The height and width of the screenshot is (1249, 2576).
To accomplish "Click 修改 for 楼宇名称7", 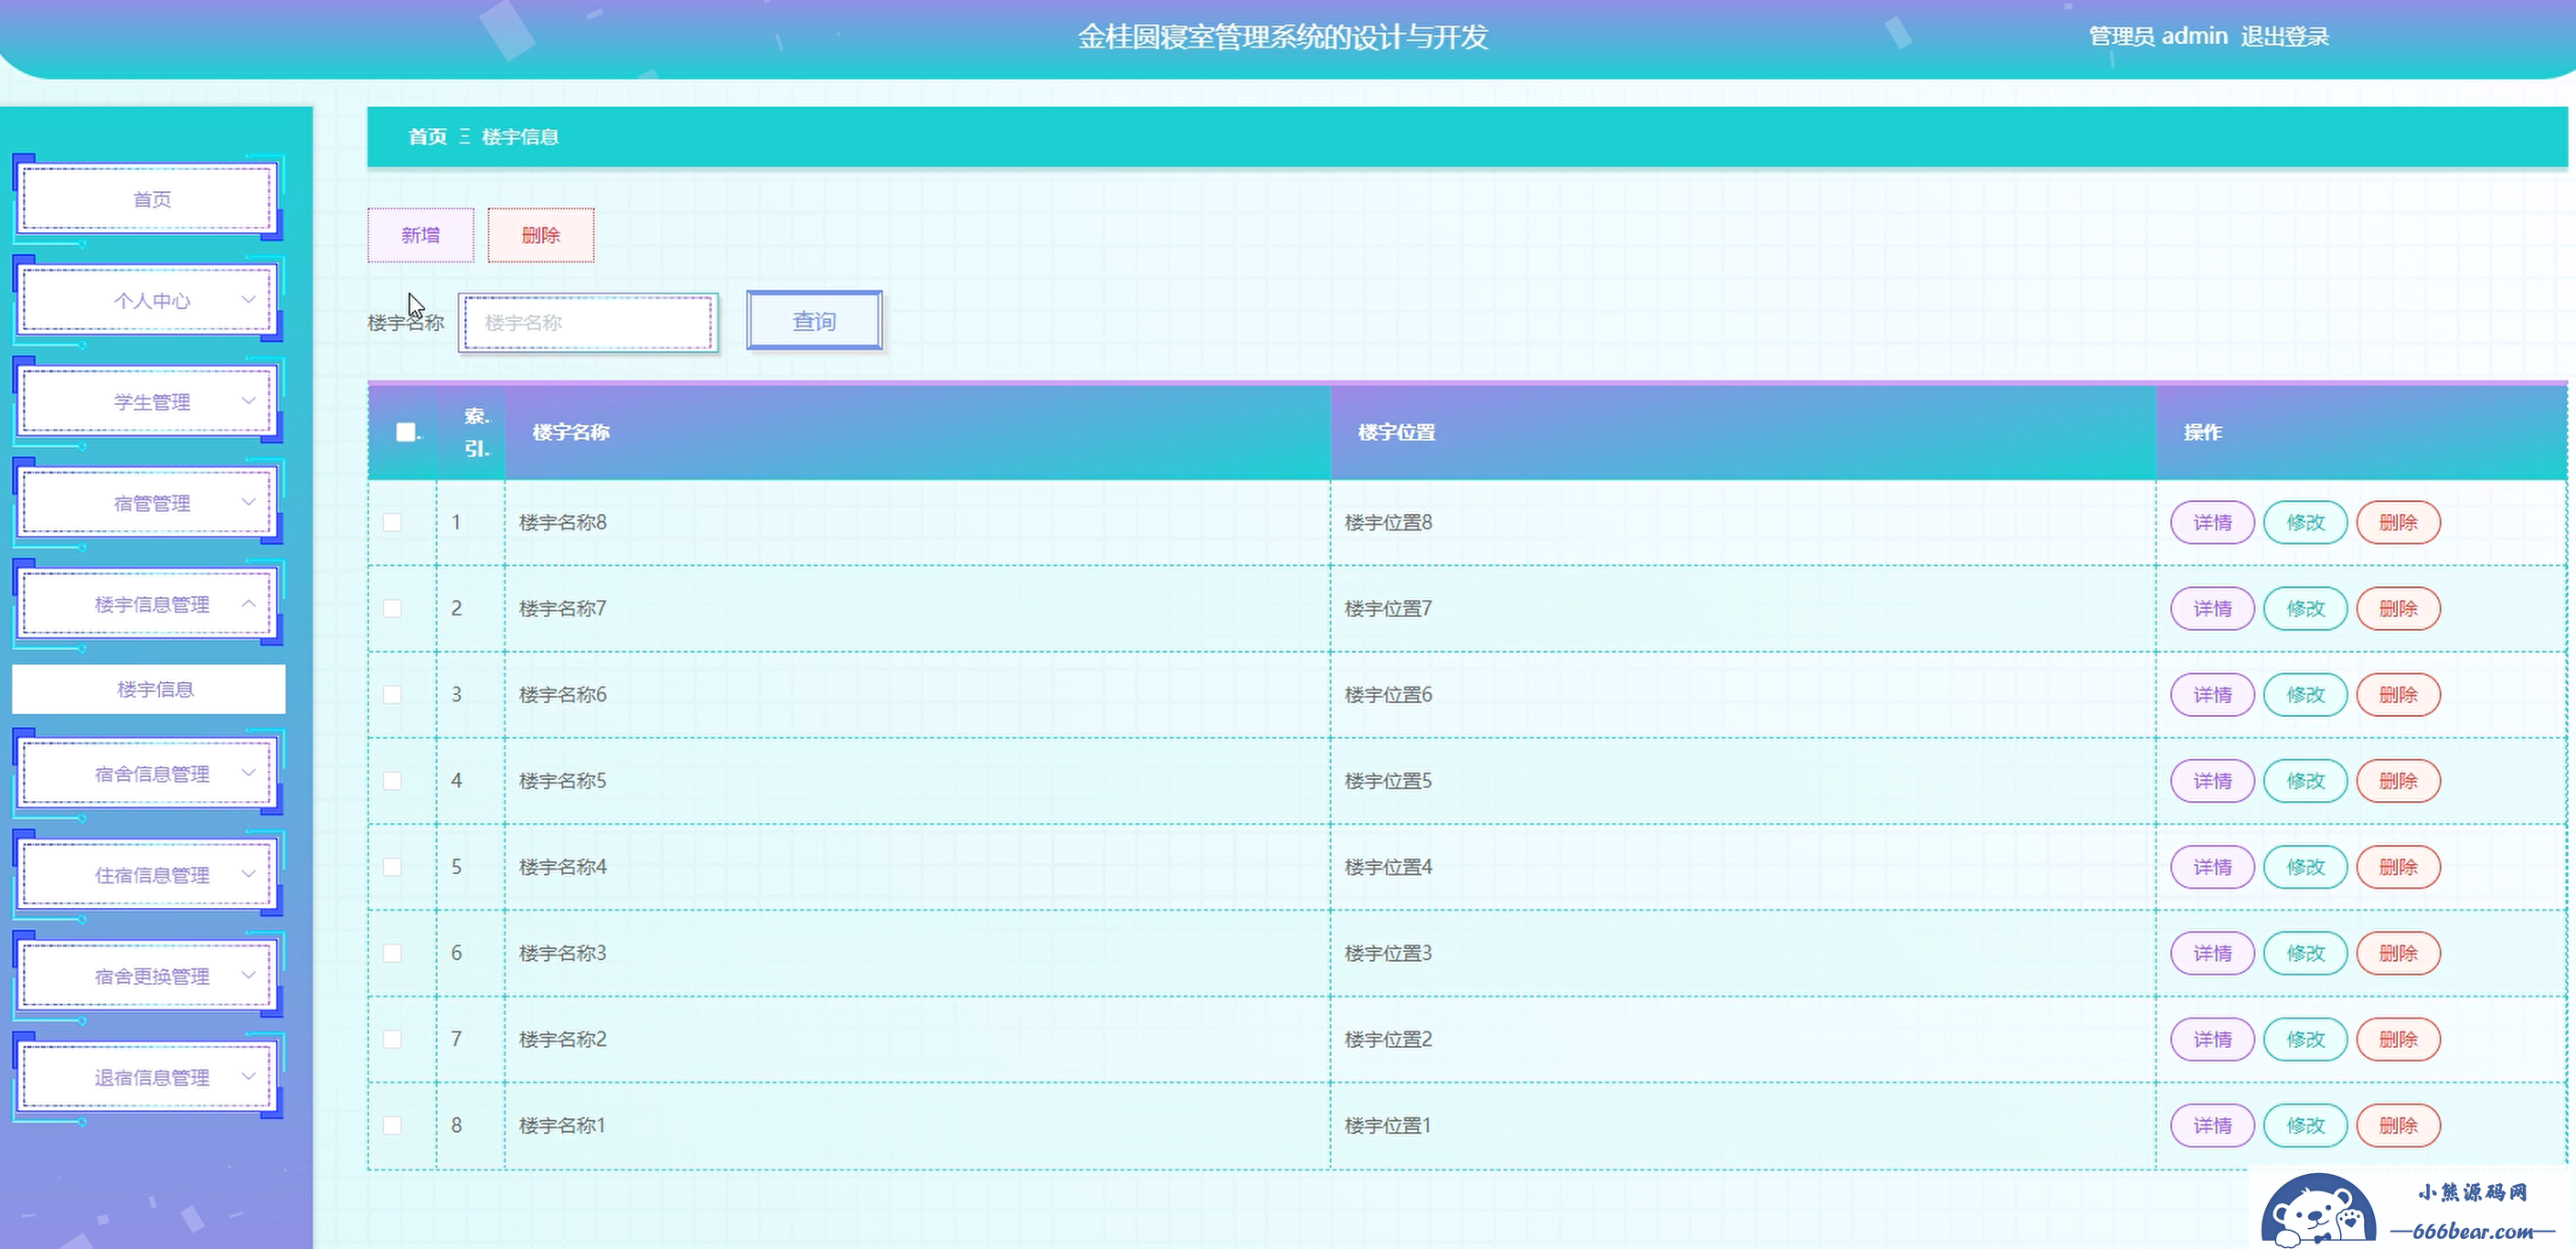I will coord(2305,608).
